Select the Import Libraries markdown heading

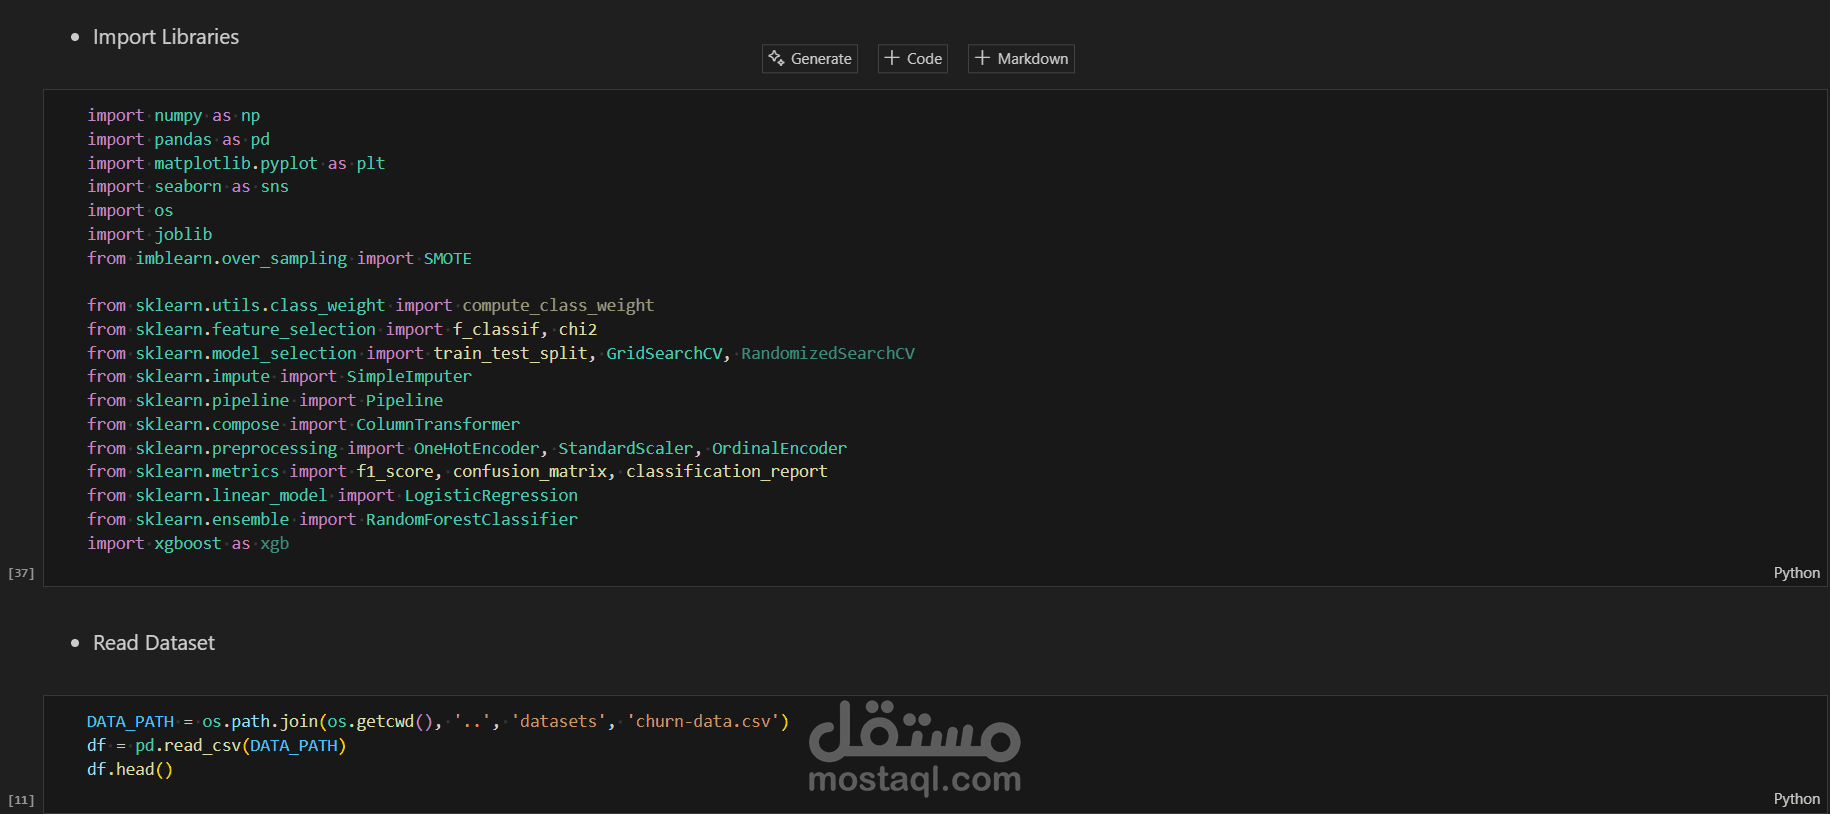click(165, 37)
